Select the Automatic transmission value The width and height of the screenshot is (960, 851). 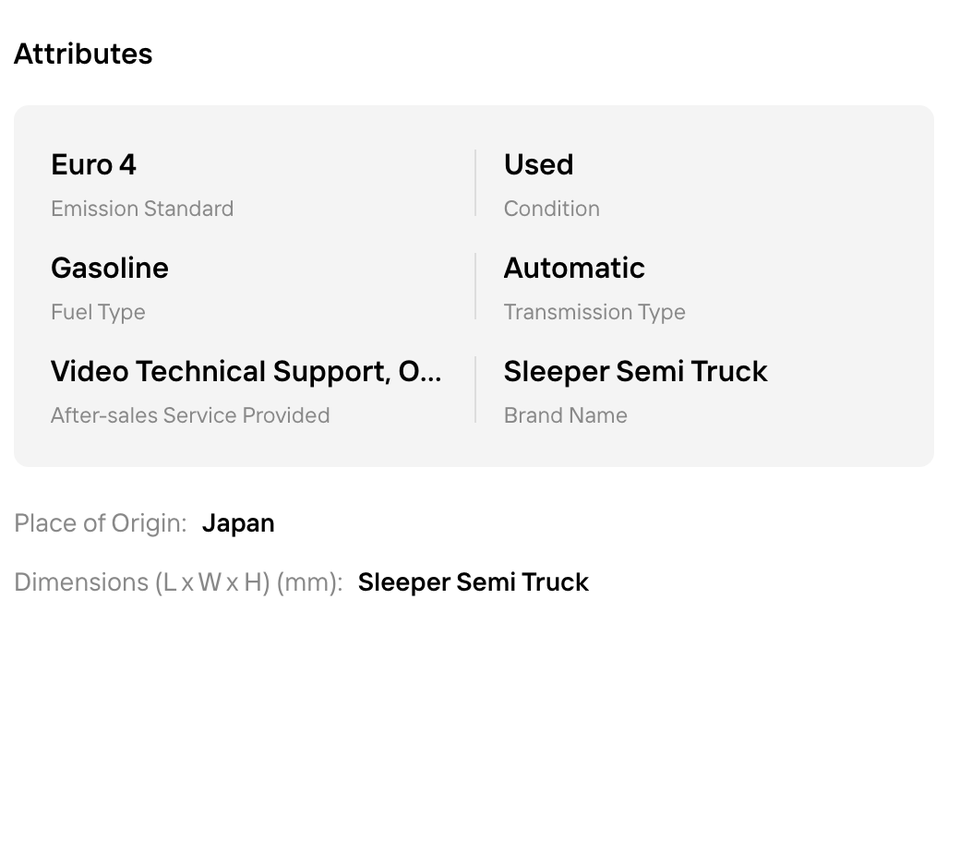click(574, 268)
